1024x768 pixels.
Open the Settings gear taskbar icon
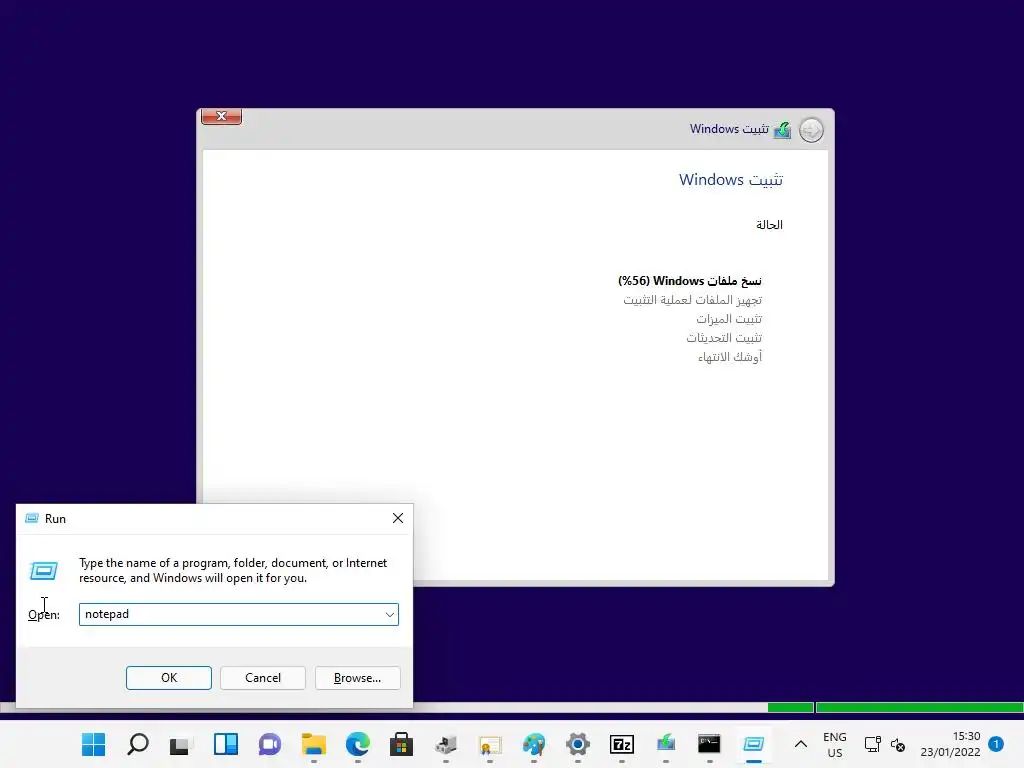(x=577, y=744)
